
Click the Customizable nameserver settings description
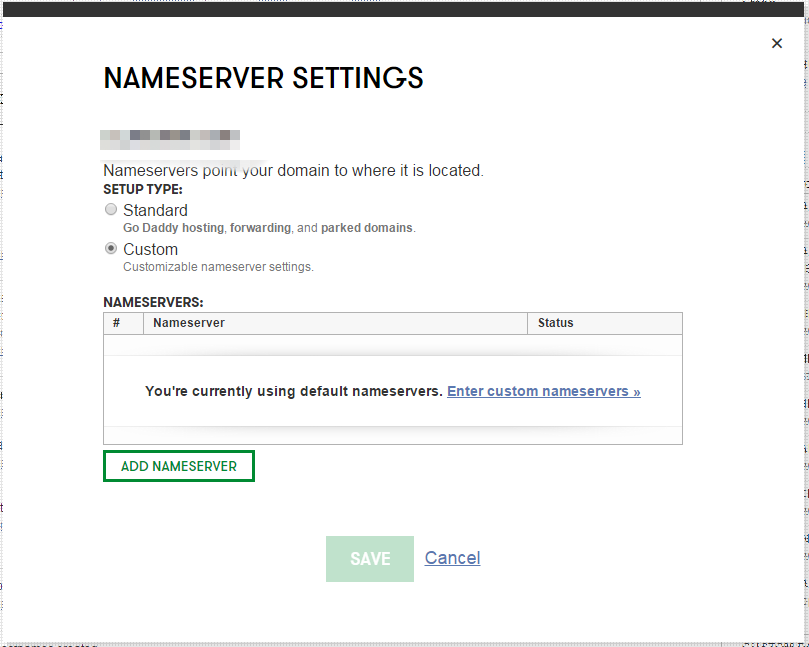click(218, 267)
